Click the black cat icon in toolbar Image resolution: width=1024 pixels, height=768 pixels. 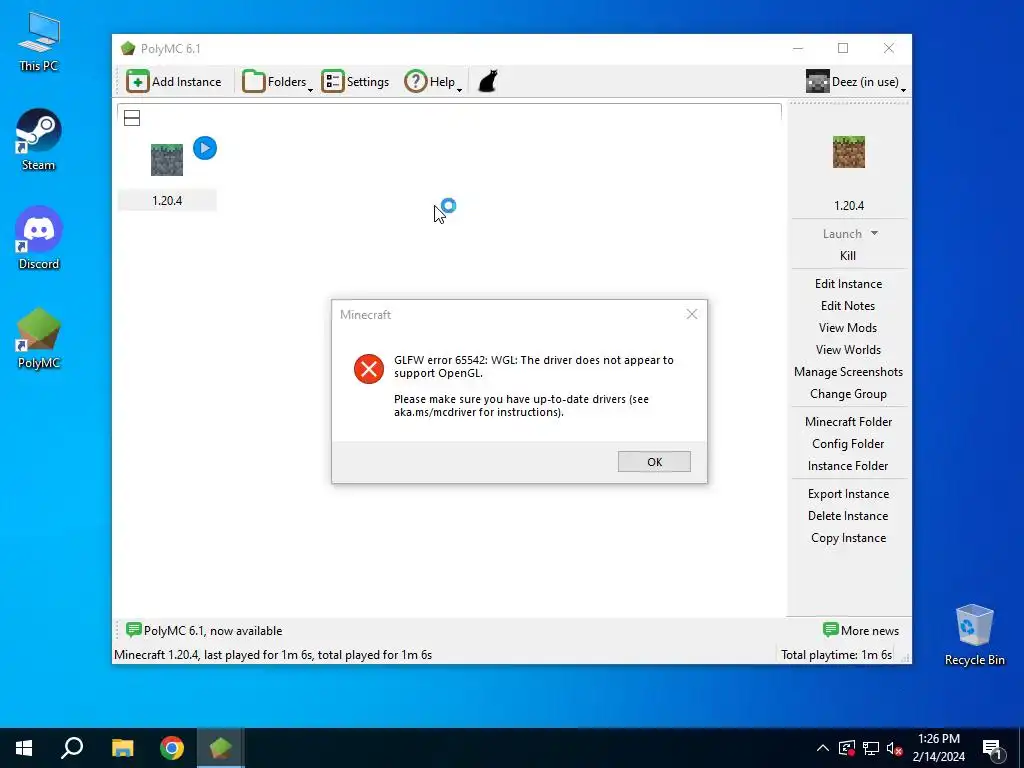tap(488, 82)
